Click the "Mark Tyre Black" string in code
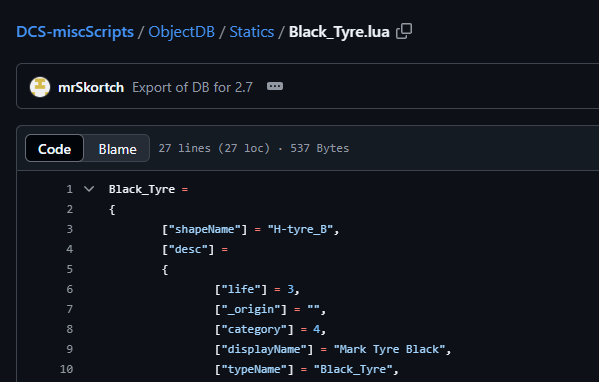This screenshot has height=382, width=599. tap(389, 349)
